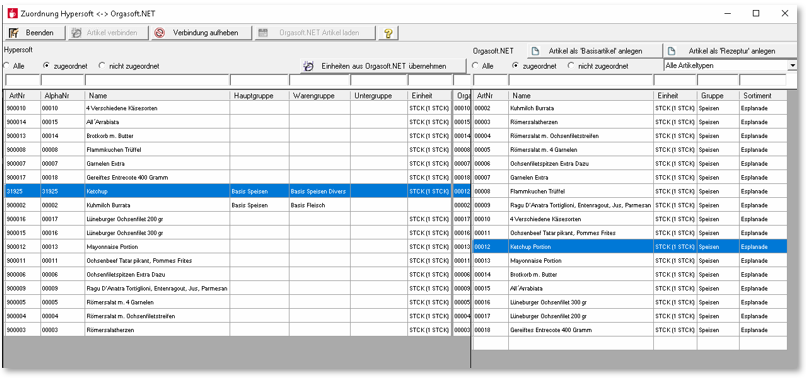Click Artikel als 'Rezeptur' anlegen button
Image resolution: width=806 pixels, height=380 pixels.
click(729, 51)
